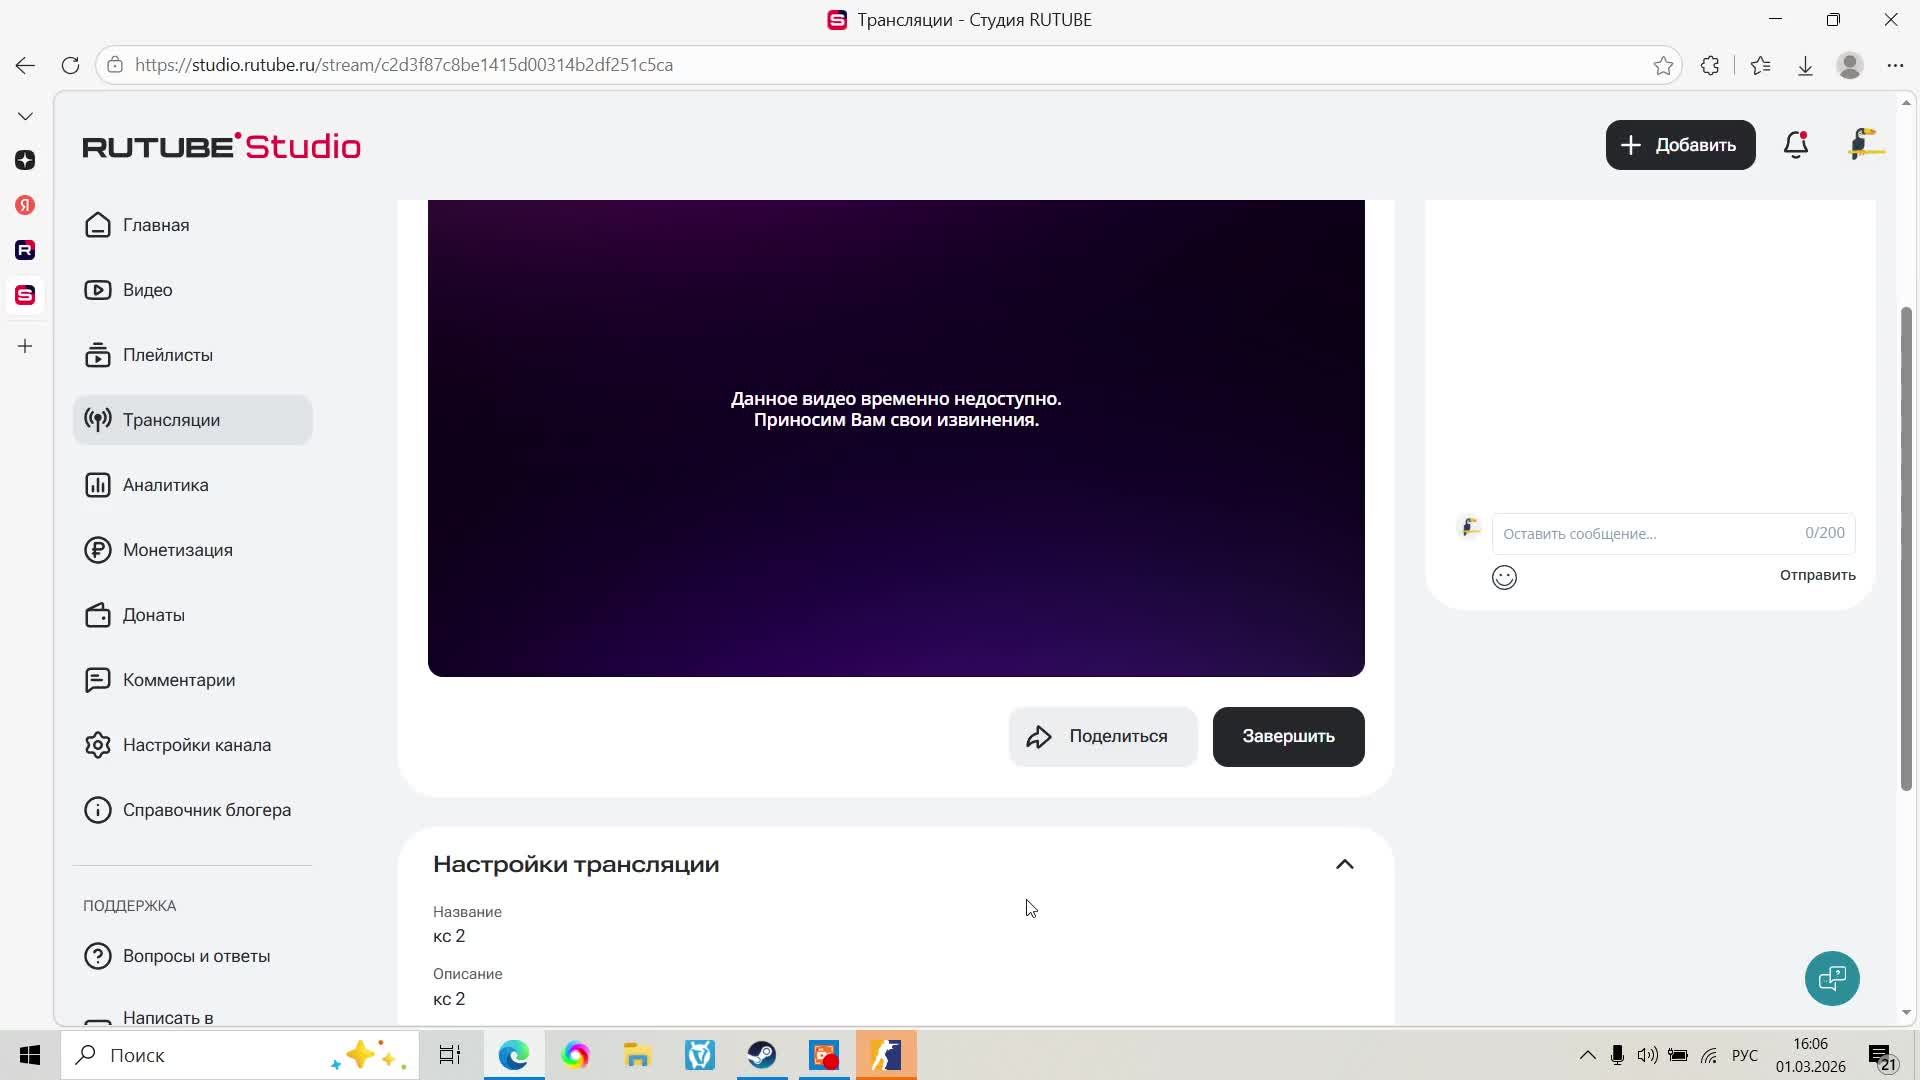Open the support chat bubble button
This screenshot has height=1080, width=1920.
[1832, 978]
